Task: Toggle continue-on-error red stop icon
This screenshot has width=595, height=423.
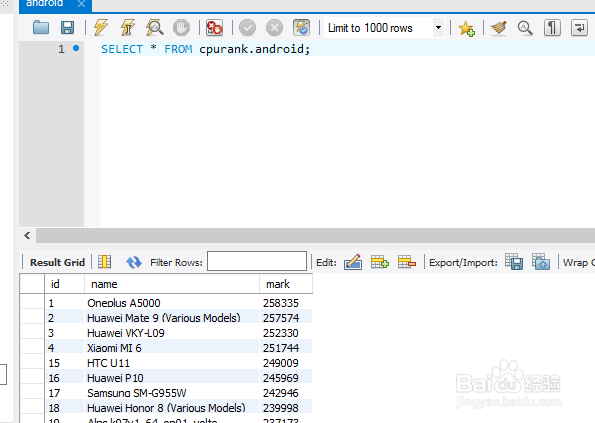Action: pyautogui.click(x=214, y=28)
